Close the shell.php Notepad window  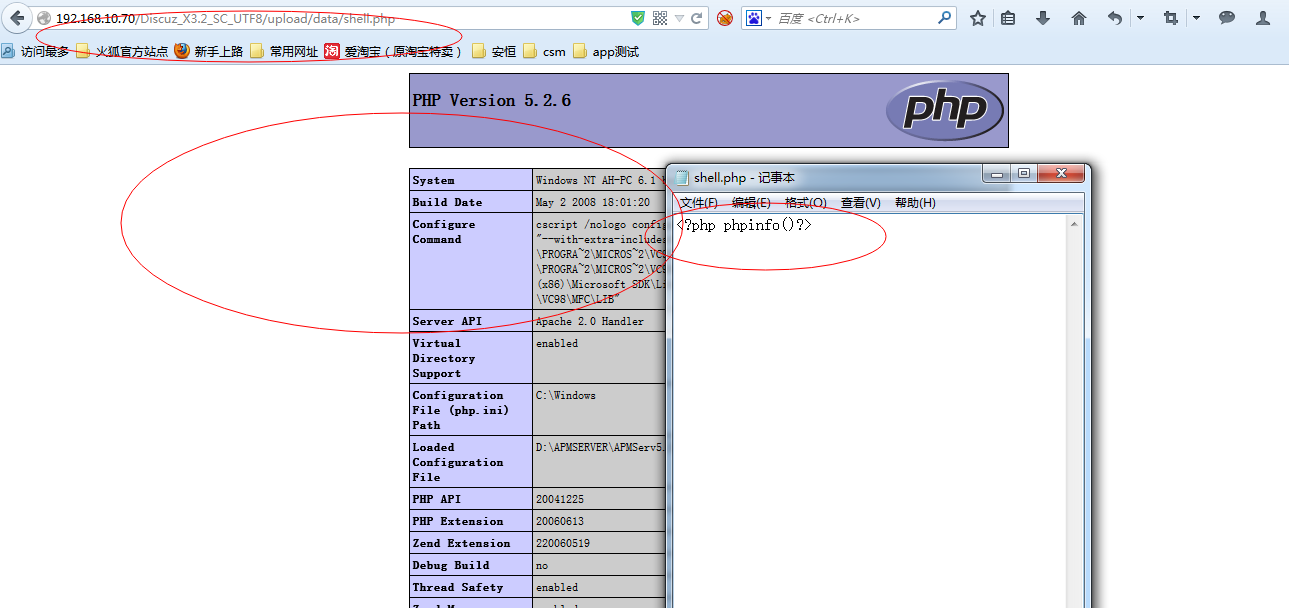[1060, 174]
